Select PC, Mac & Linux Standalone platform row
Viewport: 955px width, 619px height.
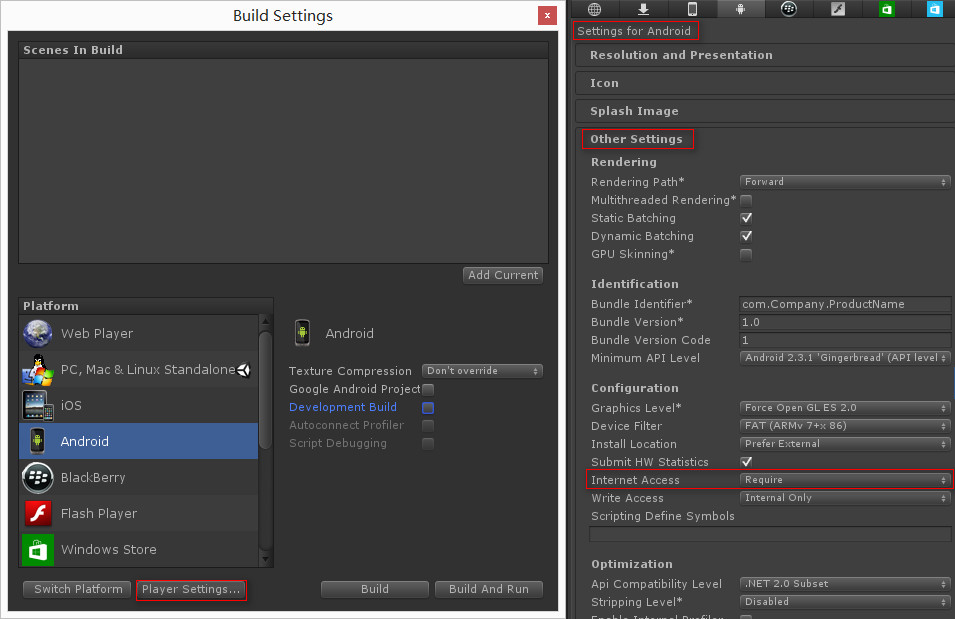pos(139,369)
